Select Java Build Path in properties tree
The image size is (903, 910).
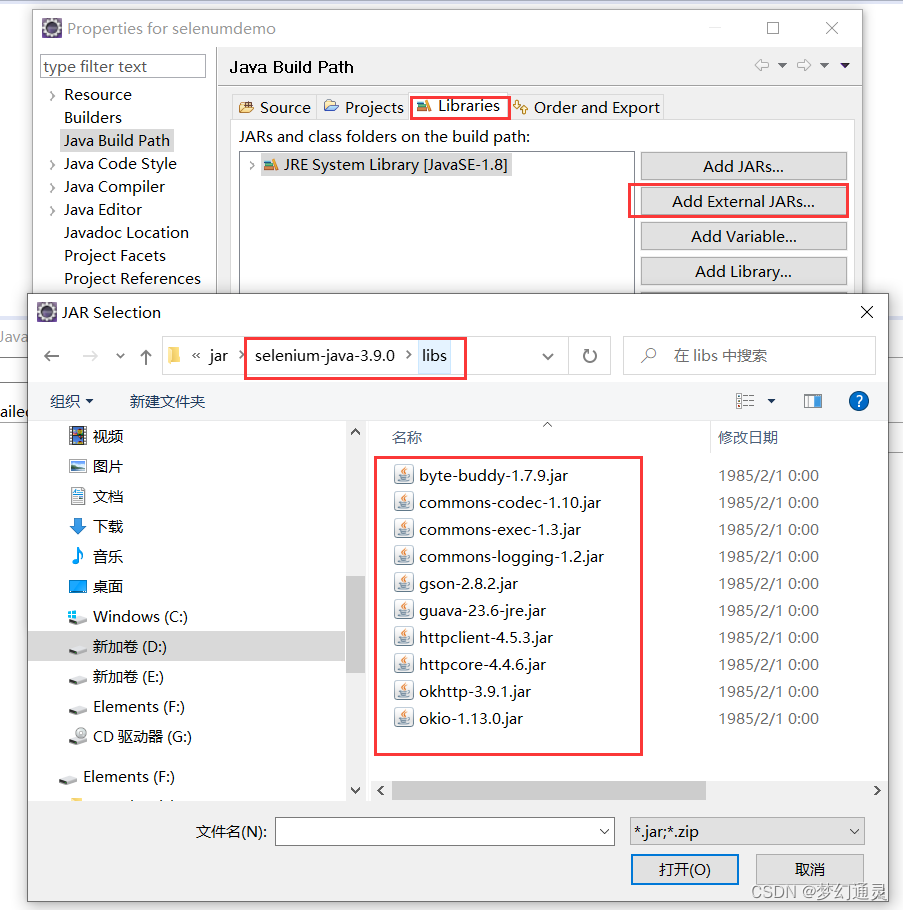pos(117,140)
